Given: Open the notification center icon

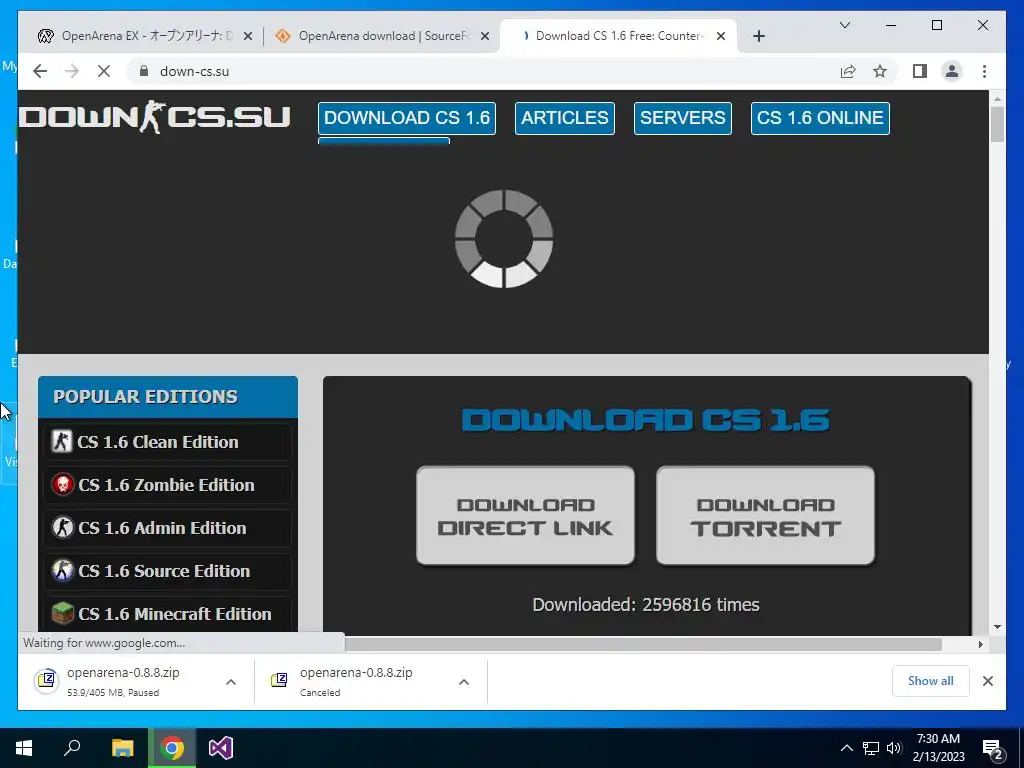Looking at the screenshot, I should coord(993,748).
